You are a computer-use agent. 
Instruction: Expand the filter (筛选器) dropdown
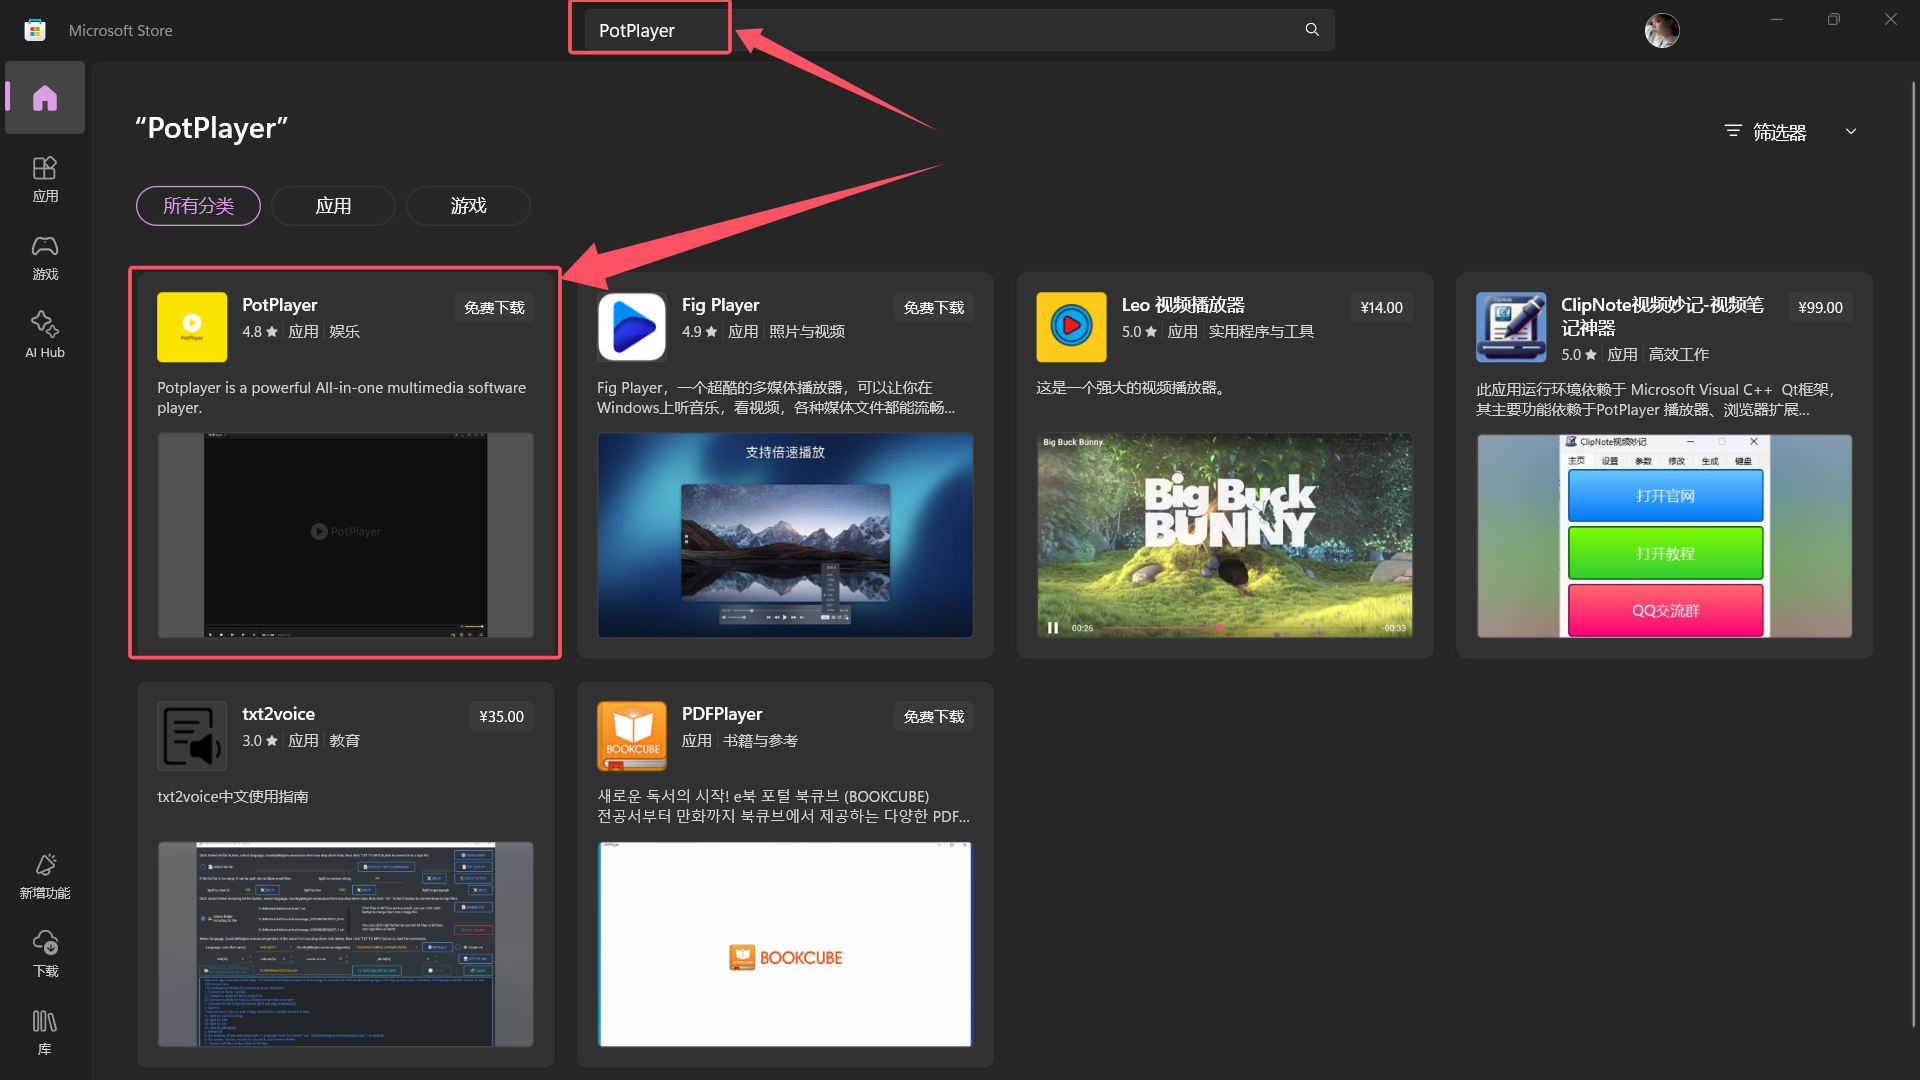(x=1780, y=132)
